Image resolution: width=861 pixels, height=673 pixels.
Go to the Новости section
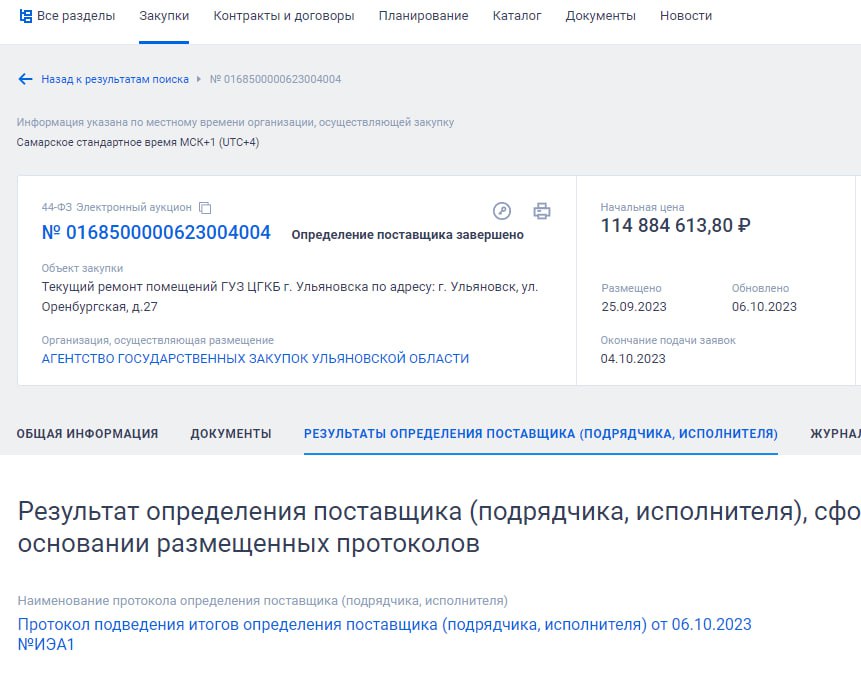[x=686, y=16]
